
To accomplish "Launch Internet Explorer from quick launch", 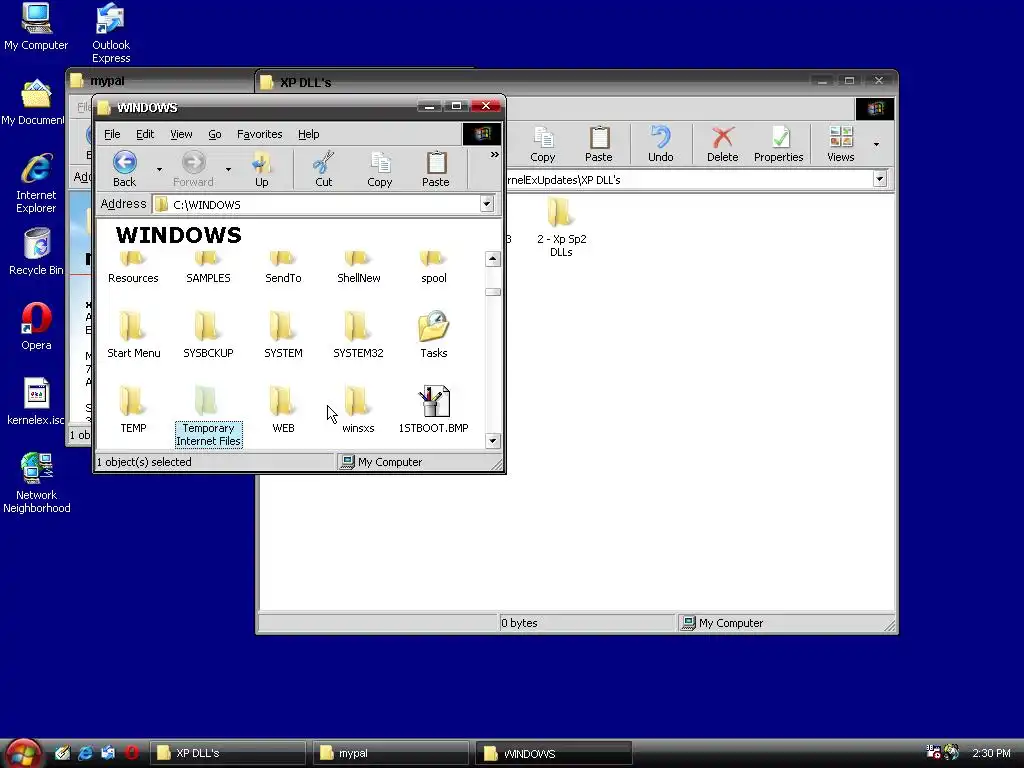I will coord(85,753).
